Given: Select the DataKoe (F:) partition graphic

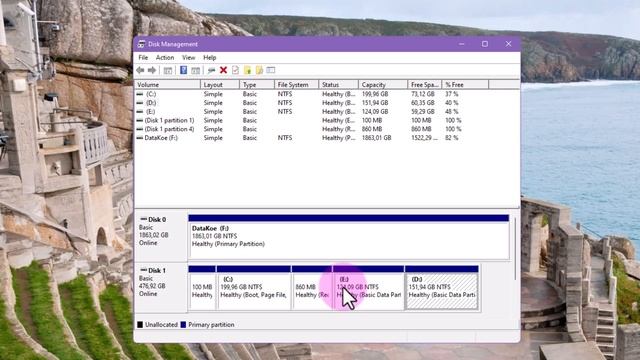Looking at the screenshot, I should [349, 237].
